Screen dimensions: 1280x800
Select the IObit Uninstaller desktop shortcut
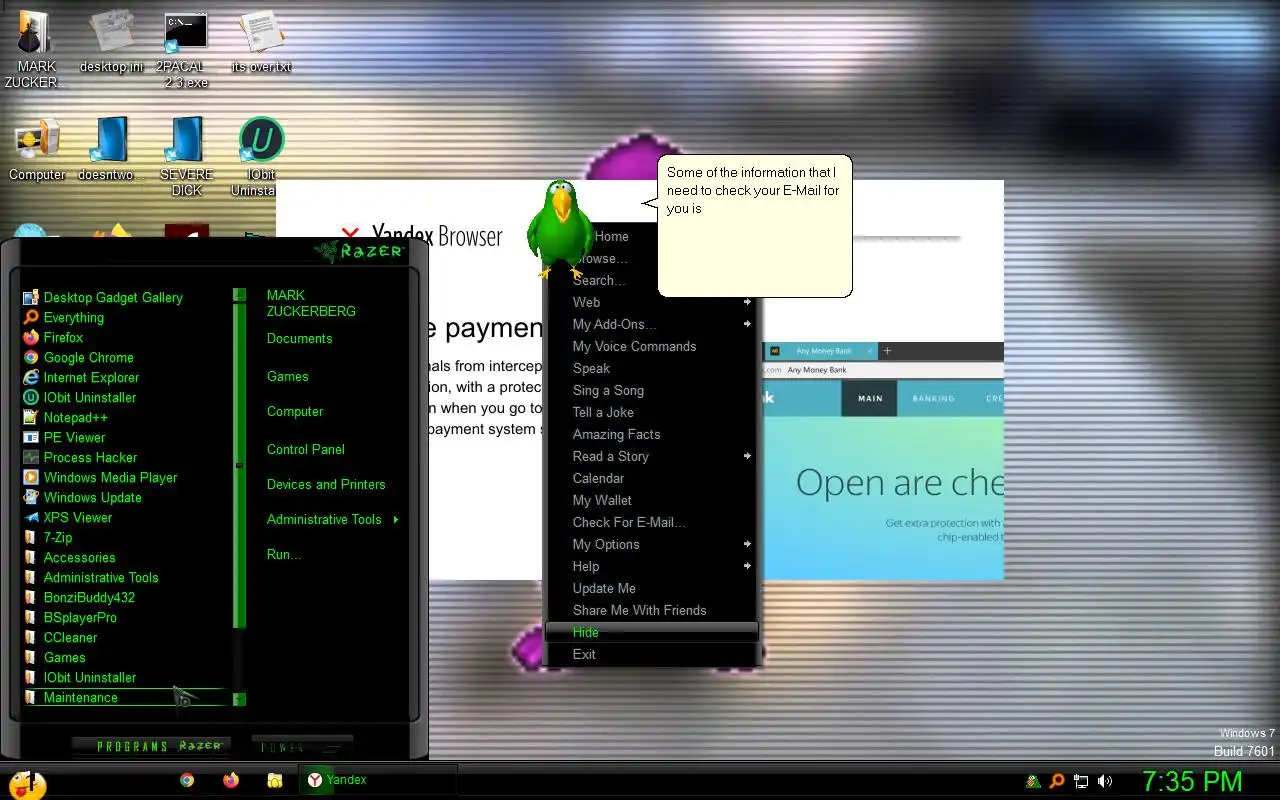261,157
